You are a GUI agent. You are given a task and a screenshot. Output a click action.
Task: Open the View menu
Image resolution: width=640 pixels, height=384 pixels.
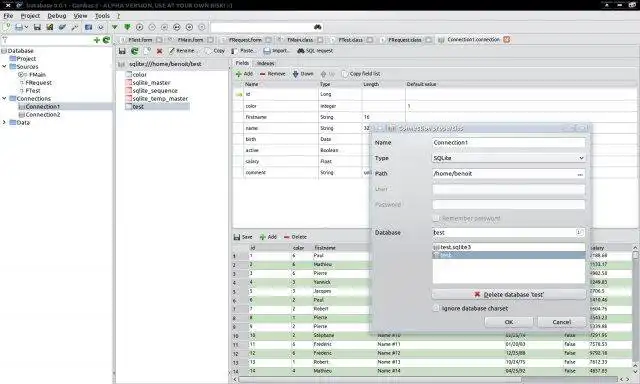click(80, 16)
